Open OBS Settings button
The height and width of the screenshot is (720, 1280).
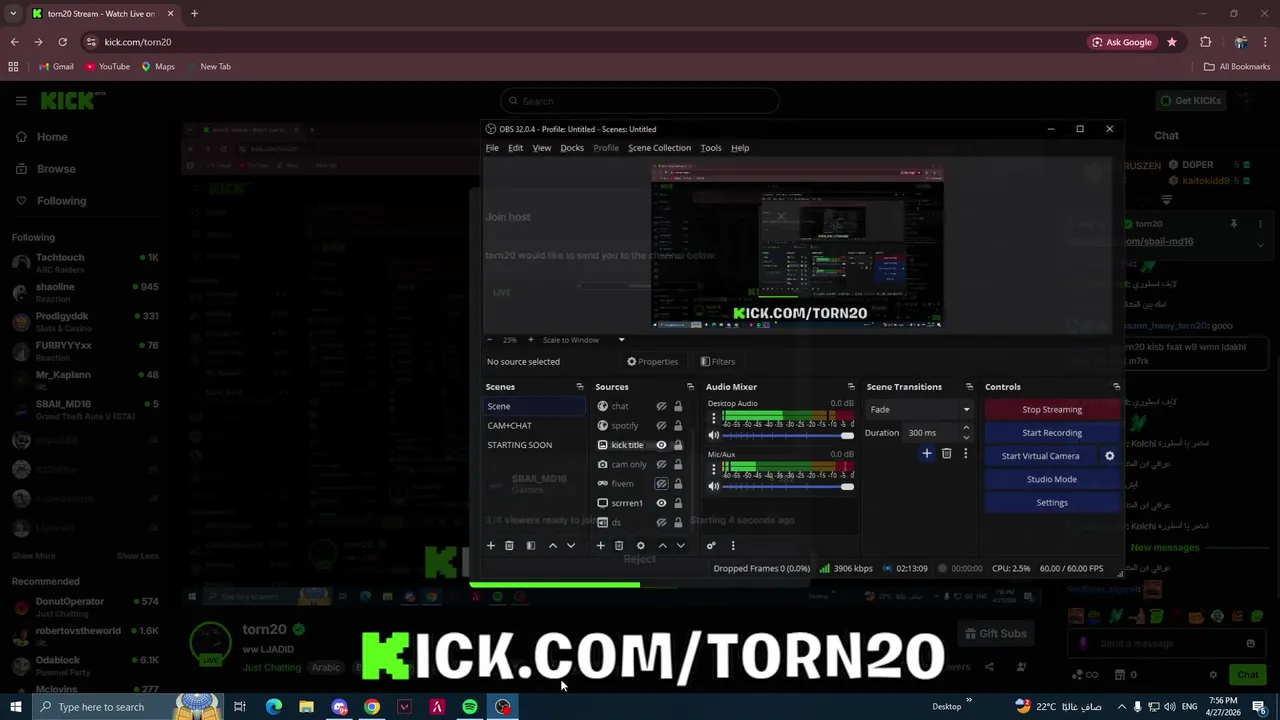(x=1052, y=503)
